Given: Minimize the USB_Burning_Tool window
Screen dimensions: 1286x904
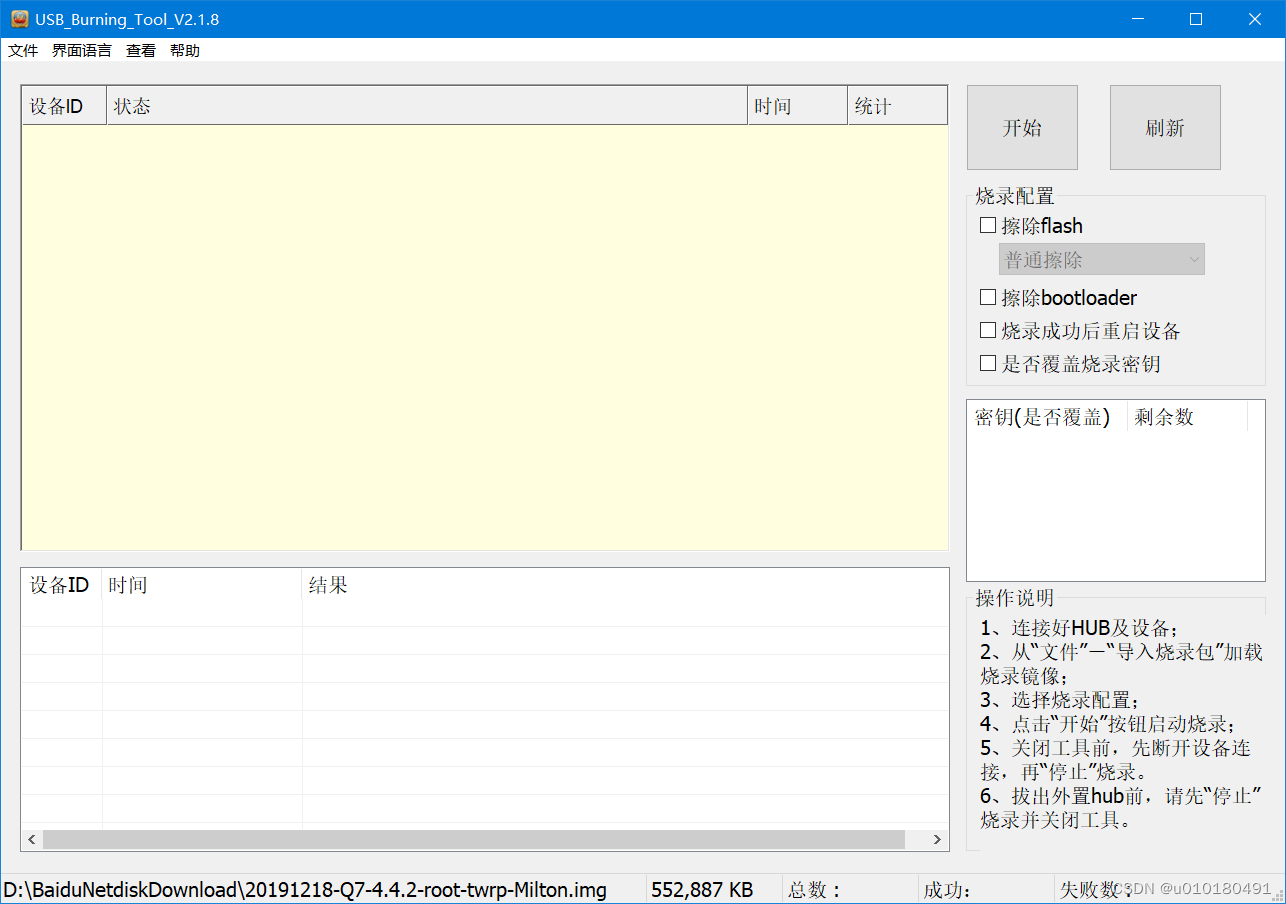Looking at the screenshot, I should point(1137,19).
